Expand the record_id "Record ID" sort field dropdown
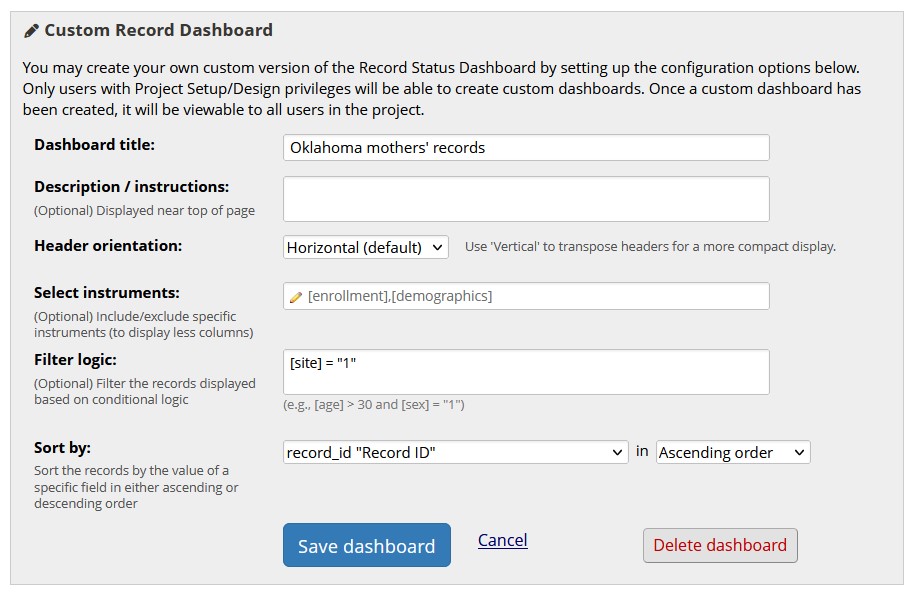 pyautogui.click(x=455, y=453)
